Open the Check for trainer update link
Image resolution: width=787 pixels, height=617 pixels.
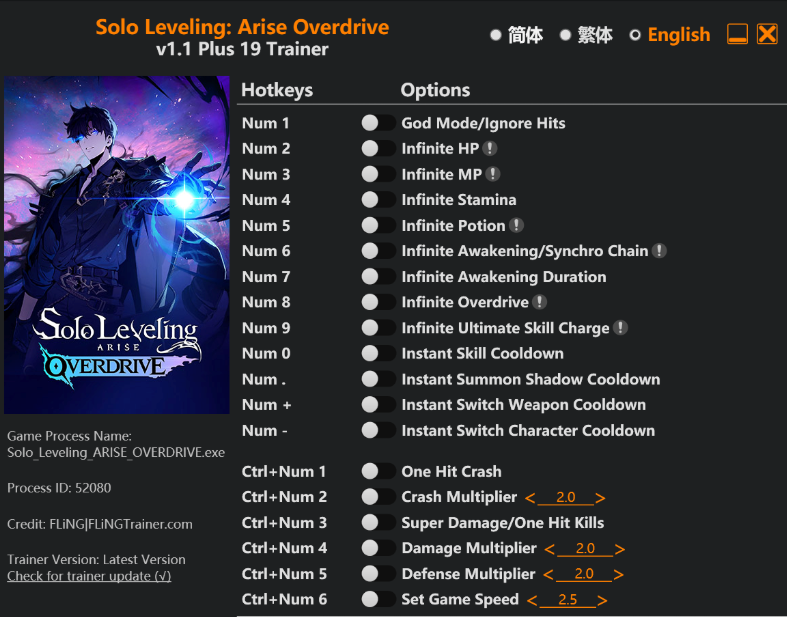(x=89, y=576)
